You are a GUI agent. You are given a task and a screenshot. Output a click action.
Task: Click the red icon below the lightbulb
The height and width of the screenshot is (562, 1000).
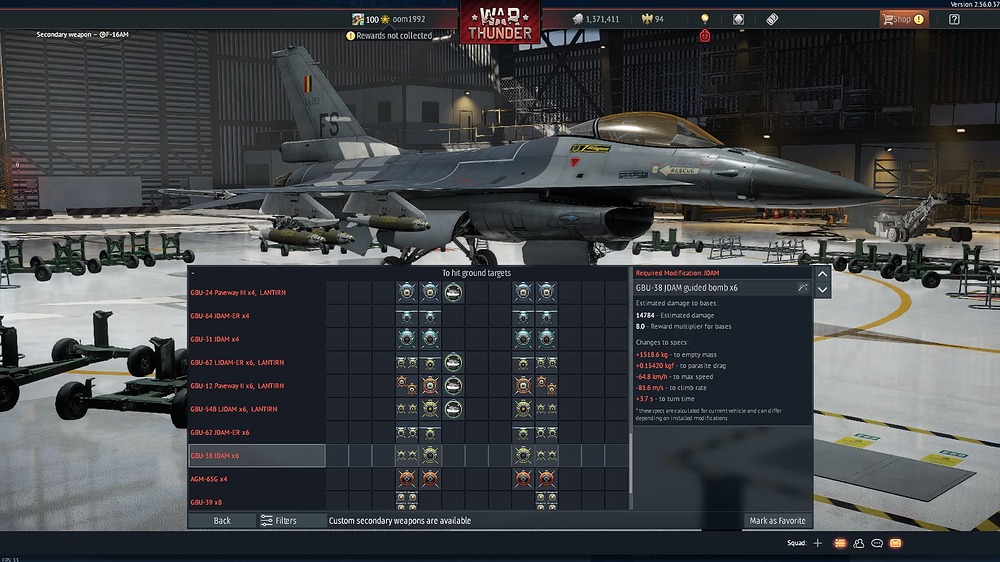(705, 36)
